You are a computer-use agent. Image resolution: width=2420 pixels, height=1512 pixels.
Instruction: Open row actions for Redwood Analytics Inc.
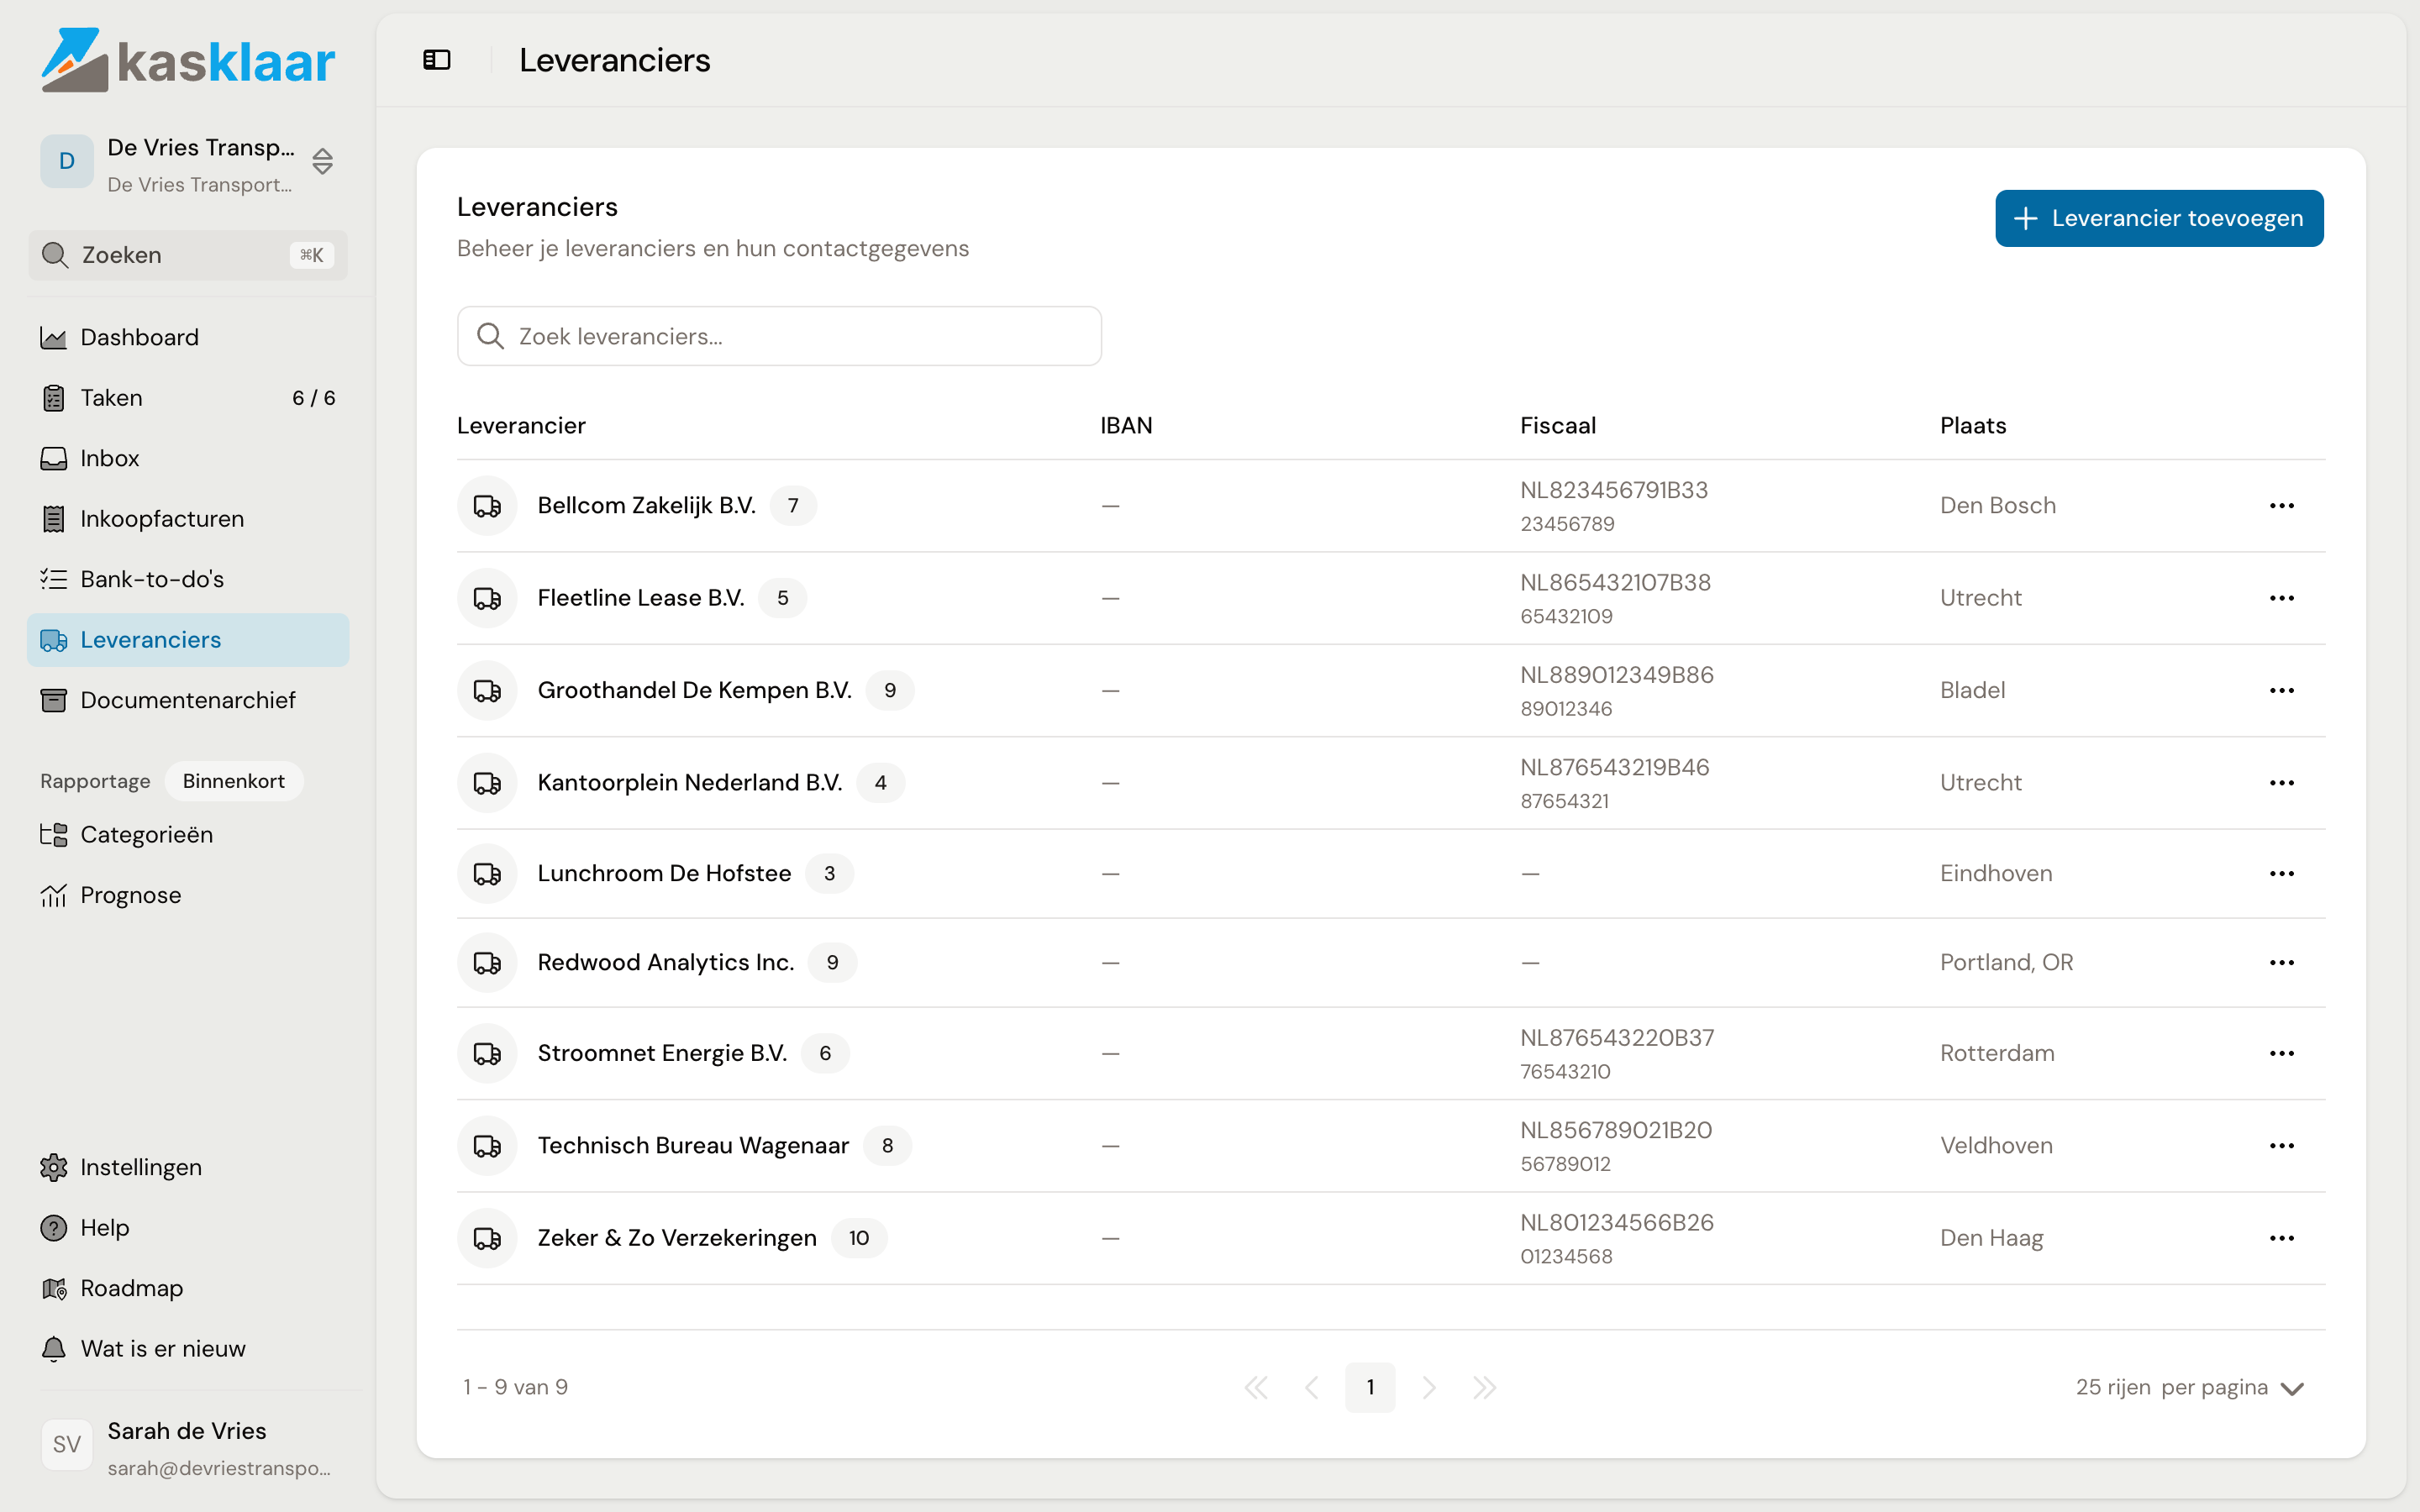coord(2282,963)
